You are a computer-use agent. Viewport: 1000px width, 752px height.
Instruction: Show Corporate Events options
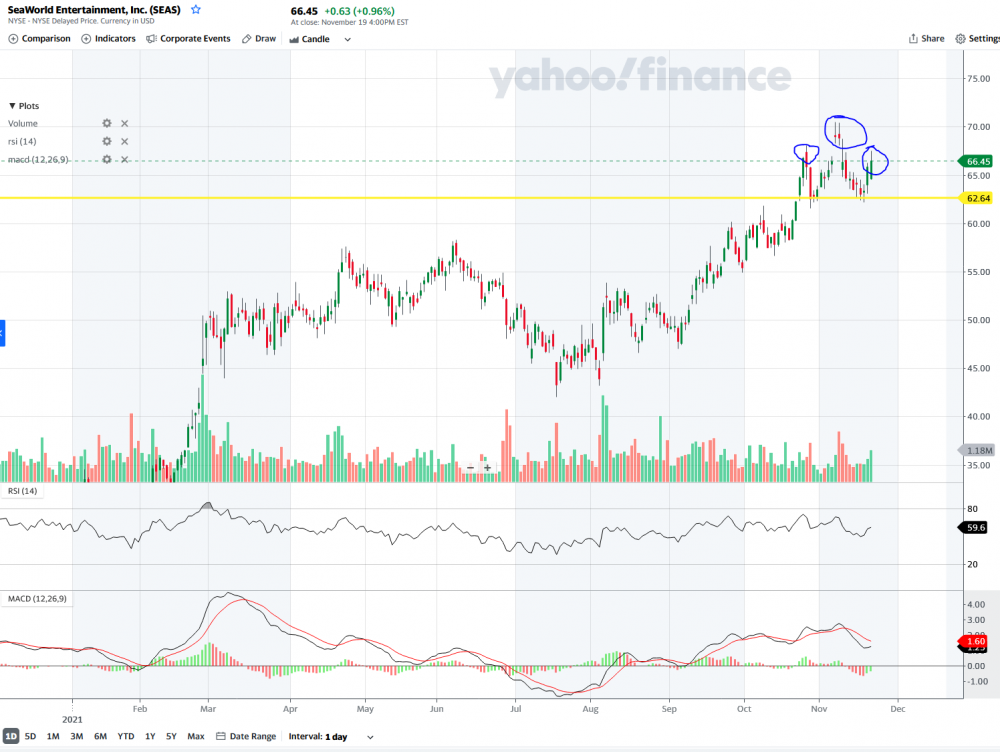coord(188,39)
